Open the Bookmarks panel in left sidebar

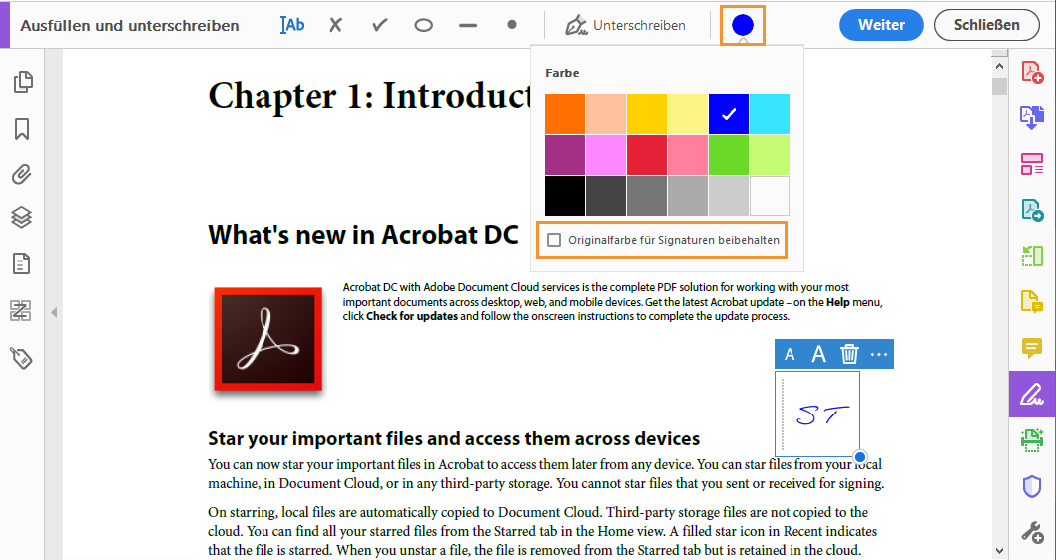[22, 129]
